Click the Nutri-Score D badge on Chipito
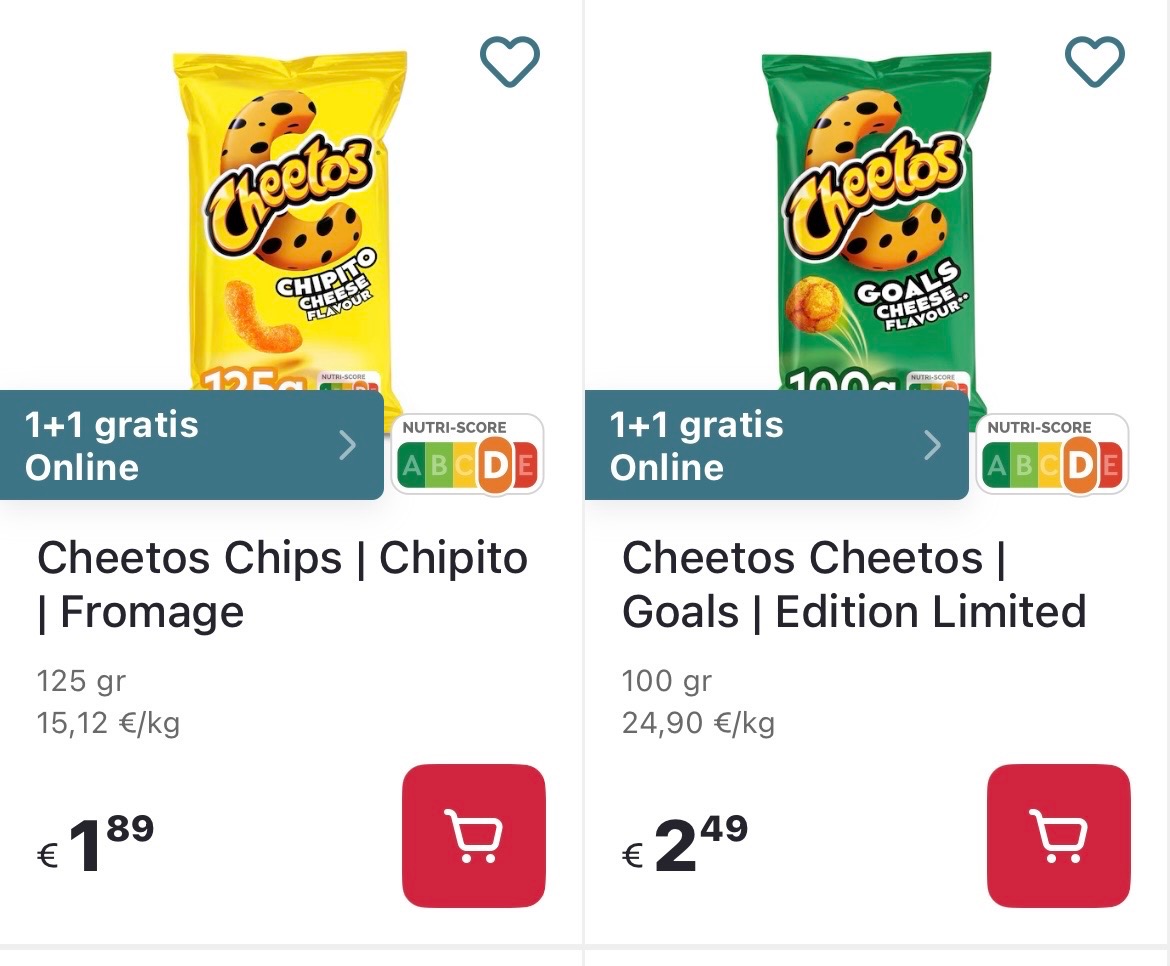 (x=467, y=455)
